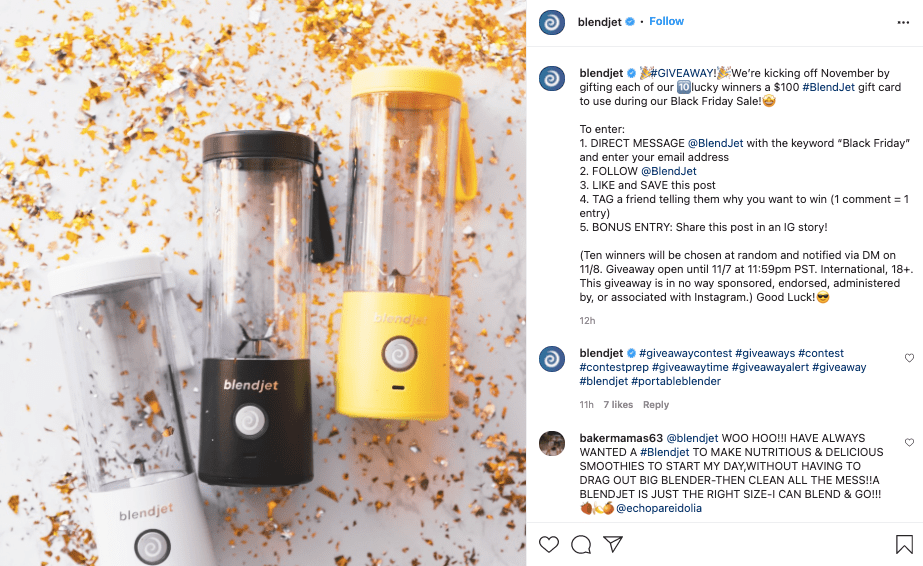Click the #BlendJet hashtag in caption

tap(828, 87)
